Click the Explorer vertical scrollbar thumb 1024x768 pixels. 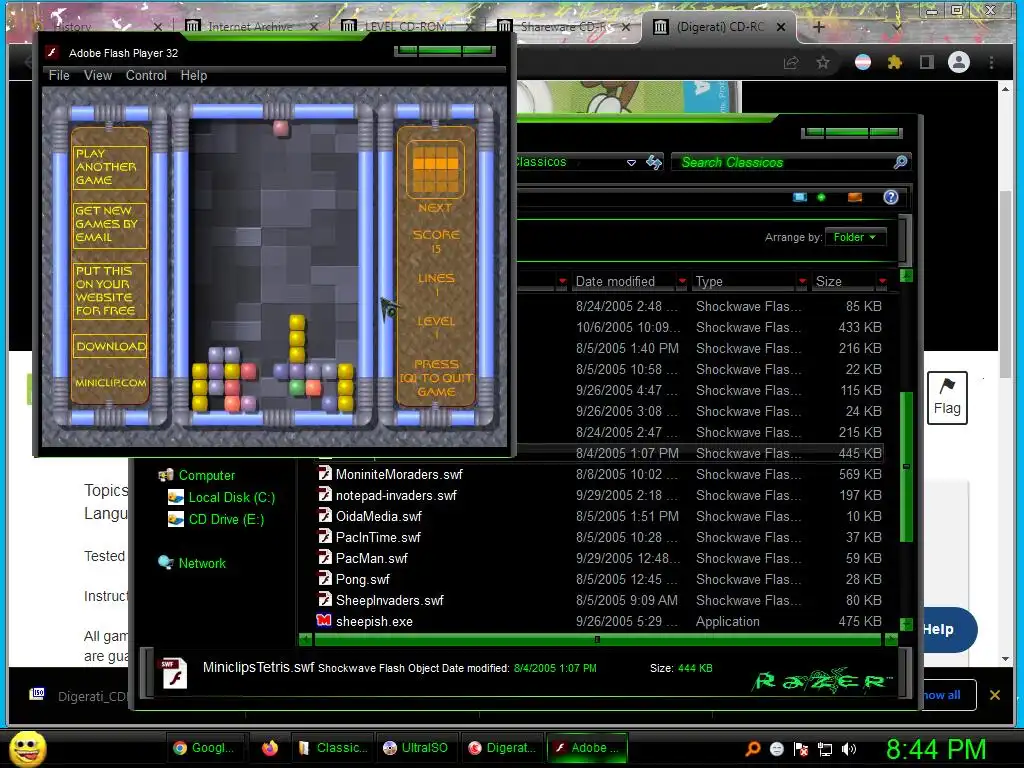(906, 466)
